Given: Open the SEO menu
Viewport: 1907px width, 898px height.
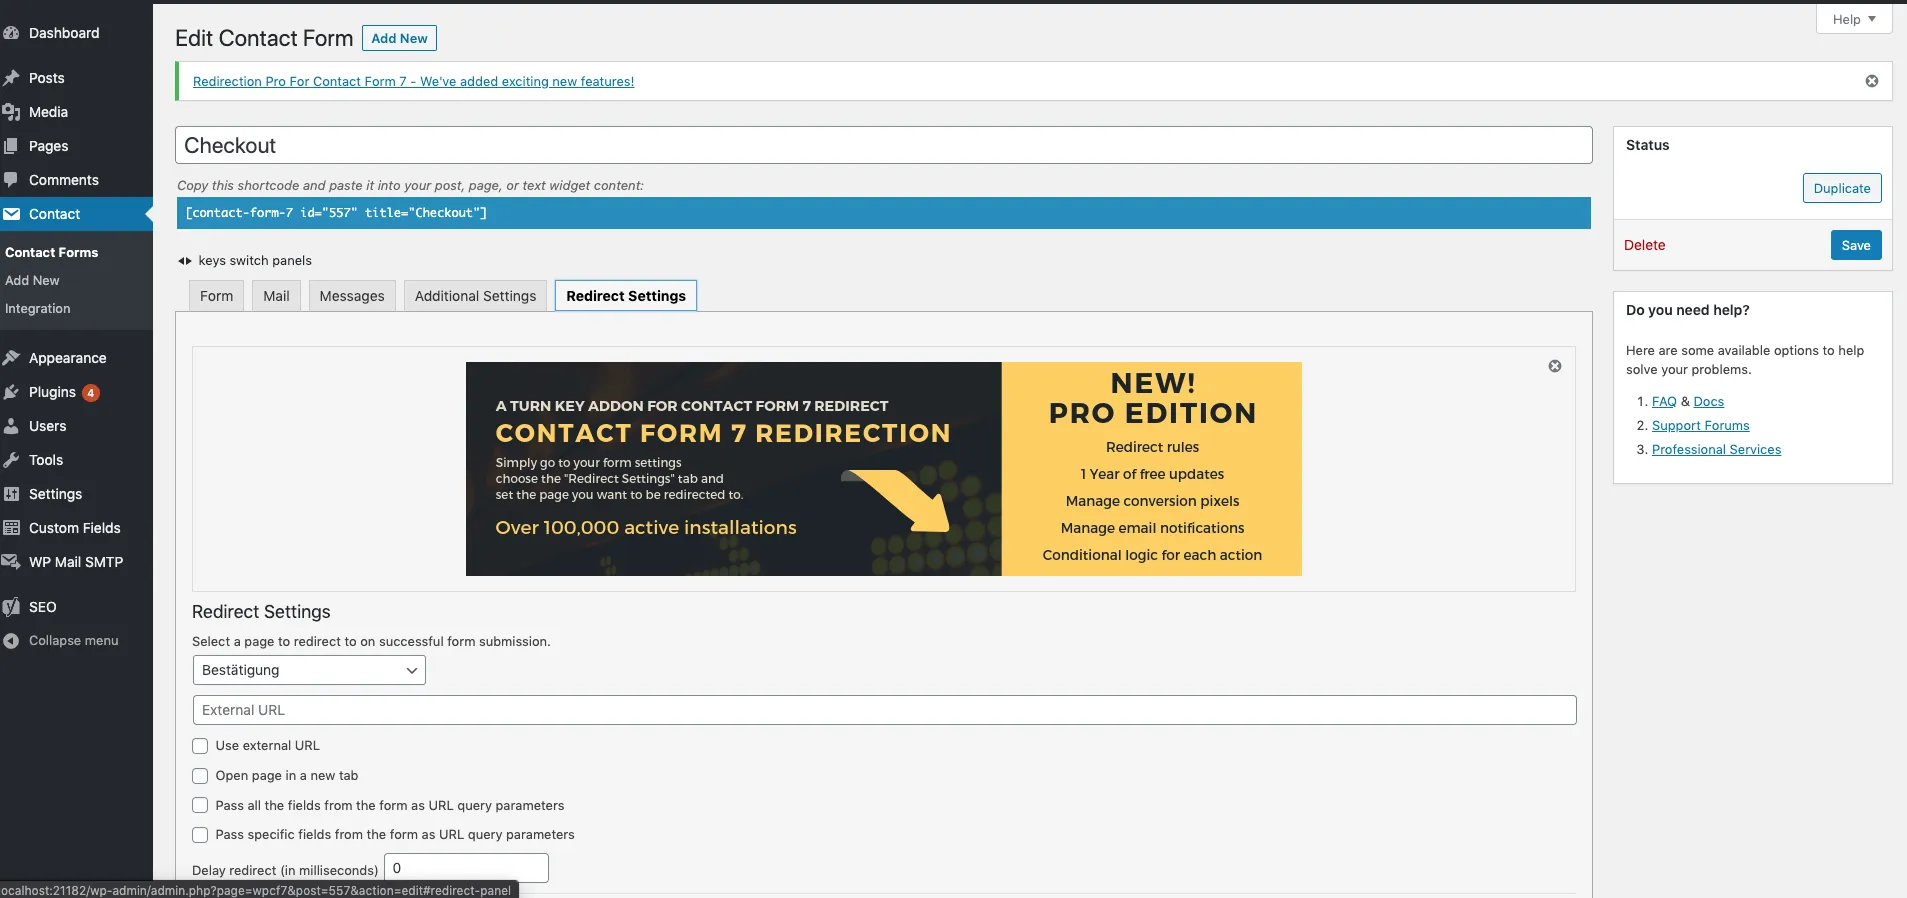Looking at the screenshot, I should point(42,607).
